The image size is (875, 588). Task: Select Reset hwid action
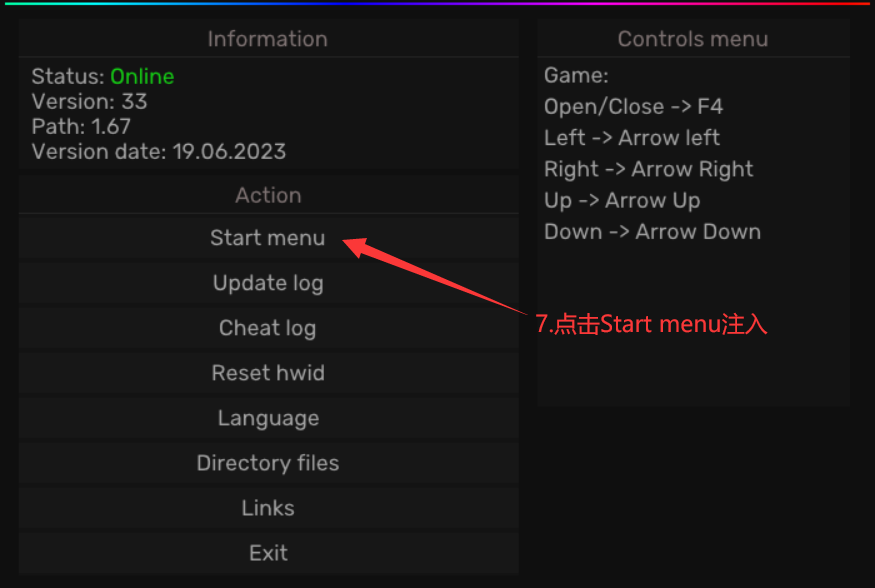coord(267,373)
